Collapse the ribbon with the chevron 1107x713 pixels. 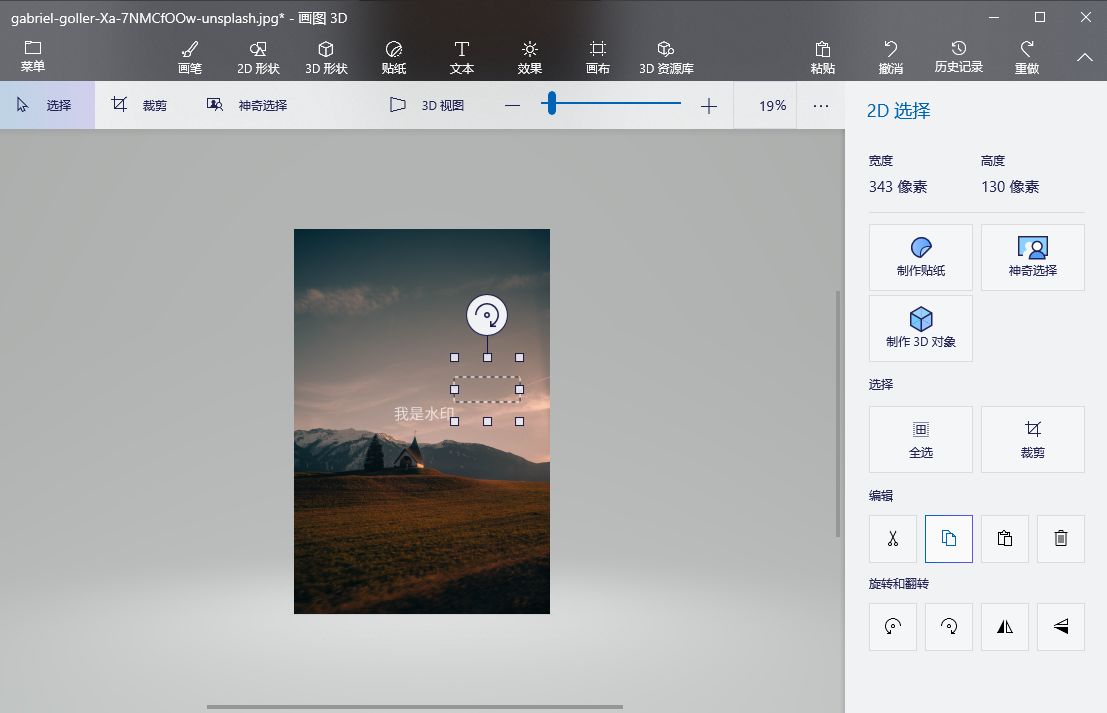(x=1085, y=58)
